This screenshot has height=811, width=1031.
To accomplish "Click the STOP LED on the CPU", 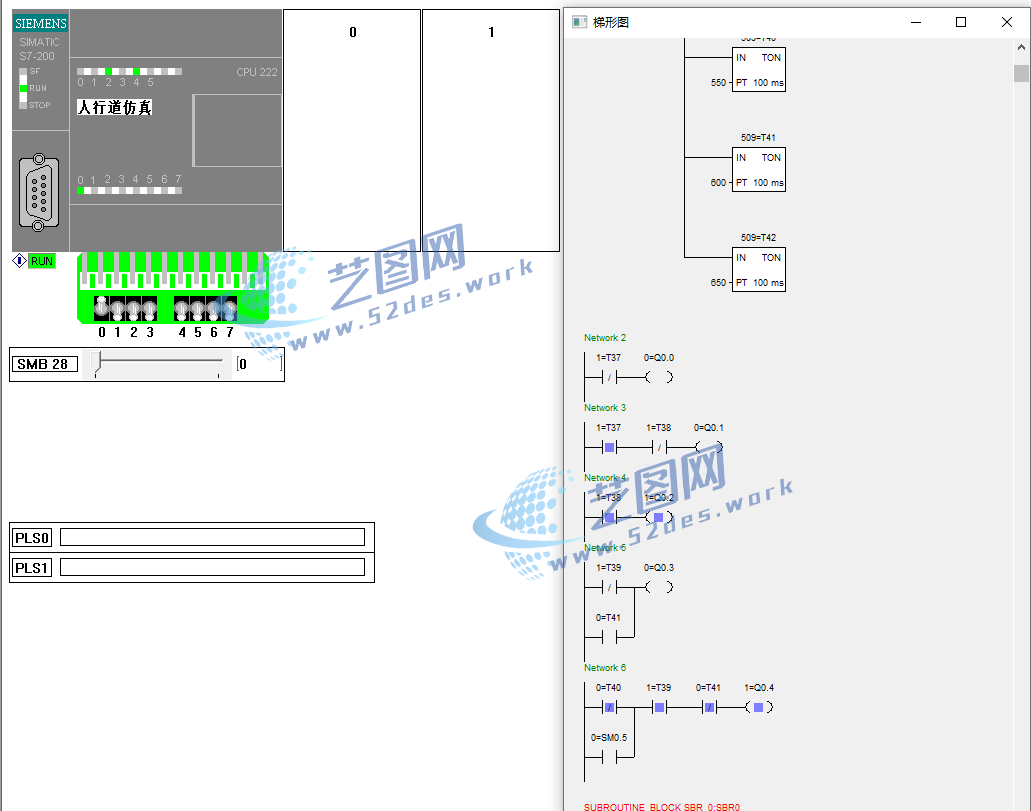I will click(24, 105).
